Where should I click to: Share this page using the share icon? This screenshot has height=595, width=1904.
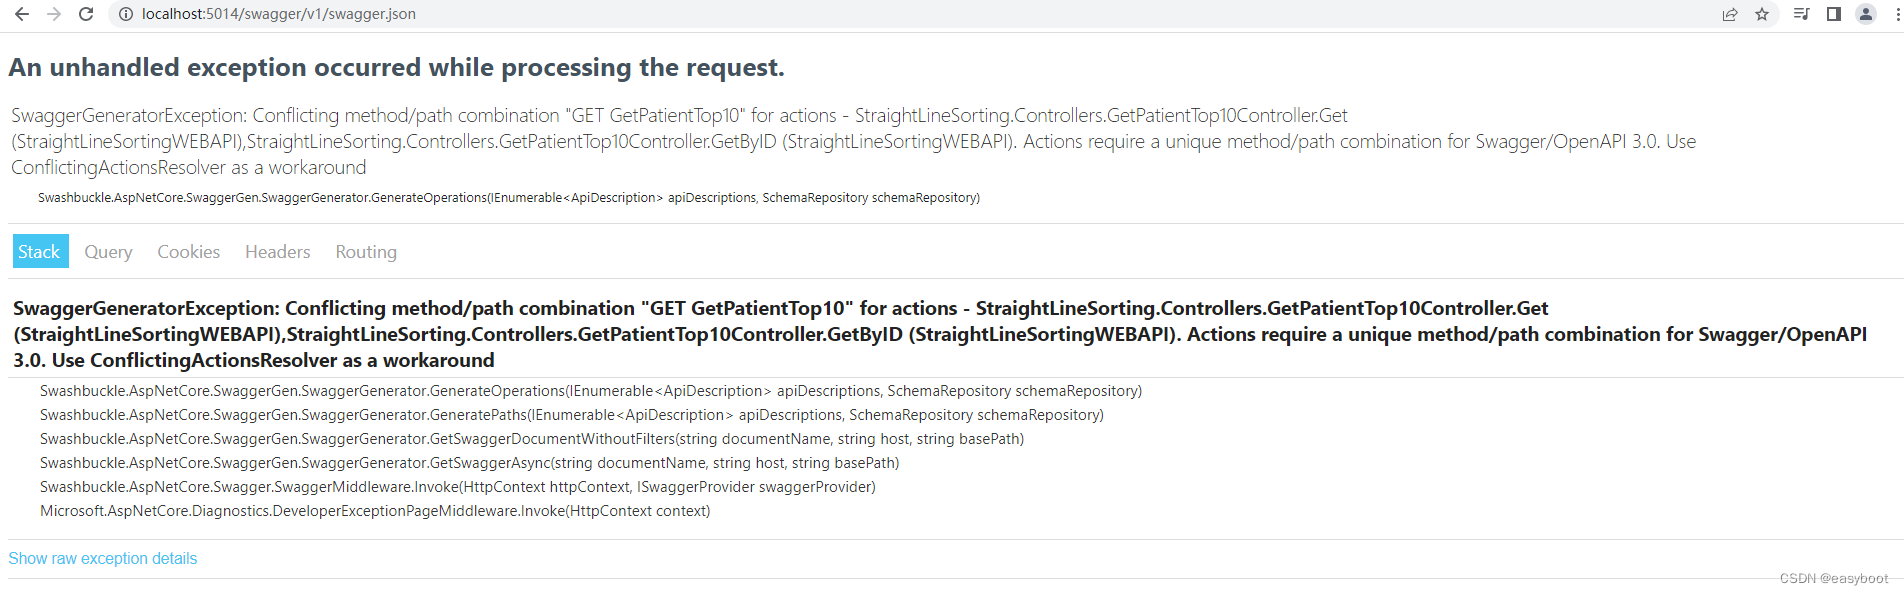[x=1730, y=14]
